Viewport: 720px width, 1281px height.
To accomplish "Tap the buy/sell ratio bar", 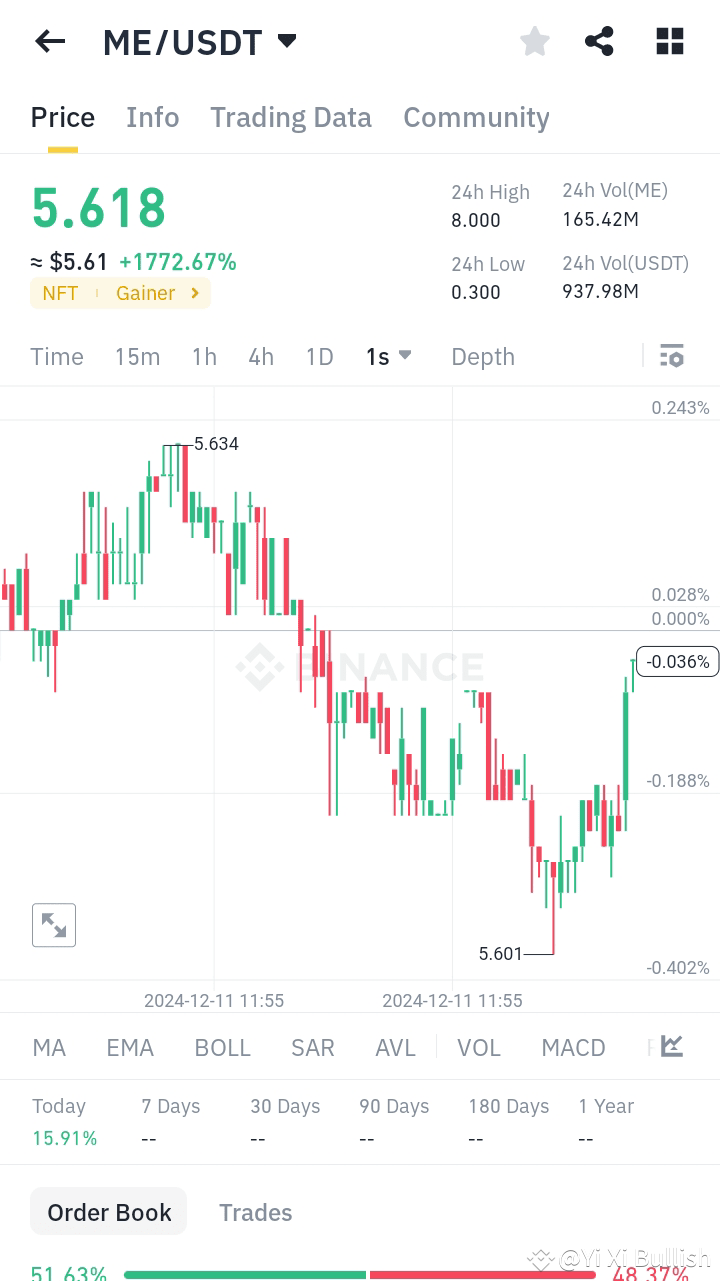I will 360,1275.
